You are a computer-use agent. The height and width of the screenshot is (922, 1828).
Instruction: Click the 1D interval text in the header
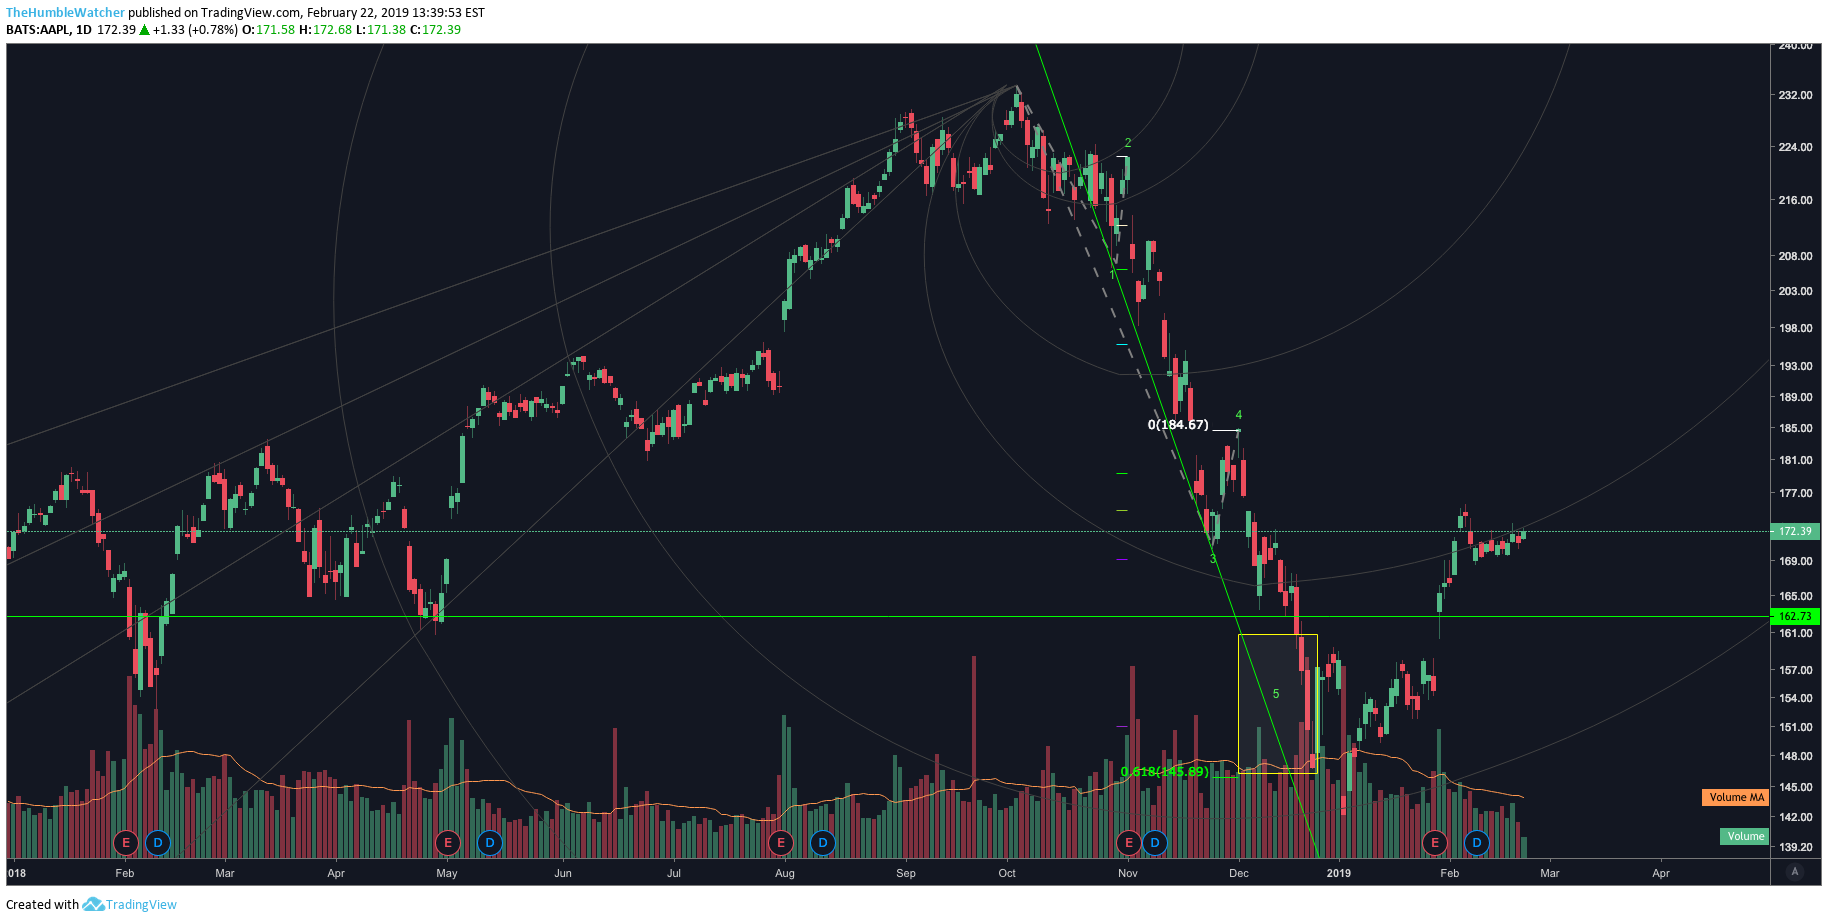[x=84, y=30]
